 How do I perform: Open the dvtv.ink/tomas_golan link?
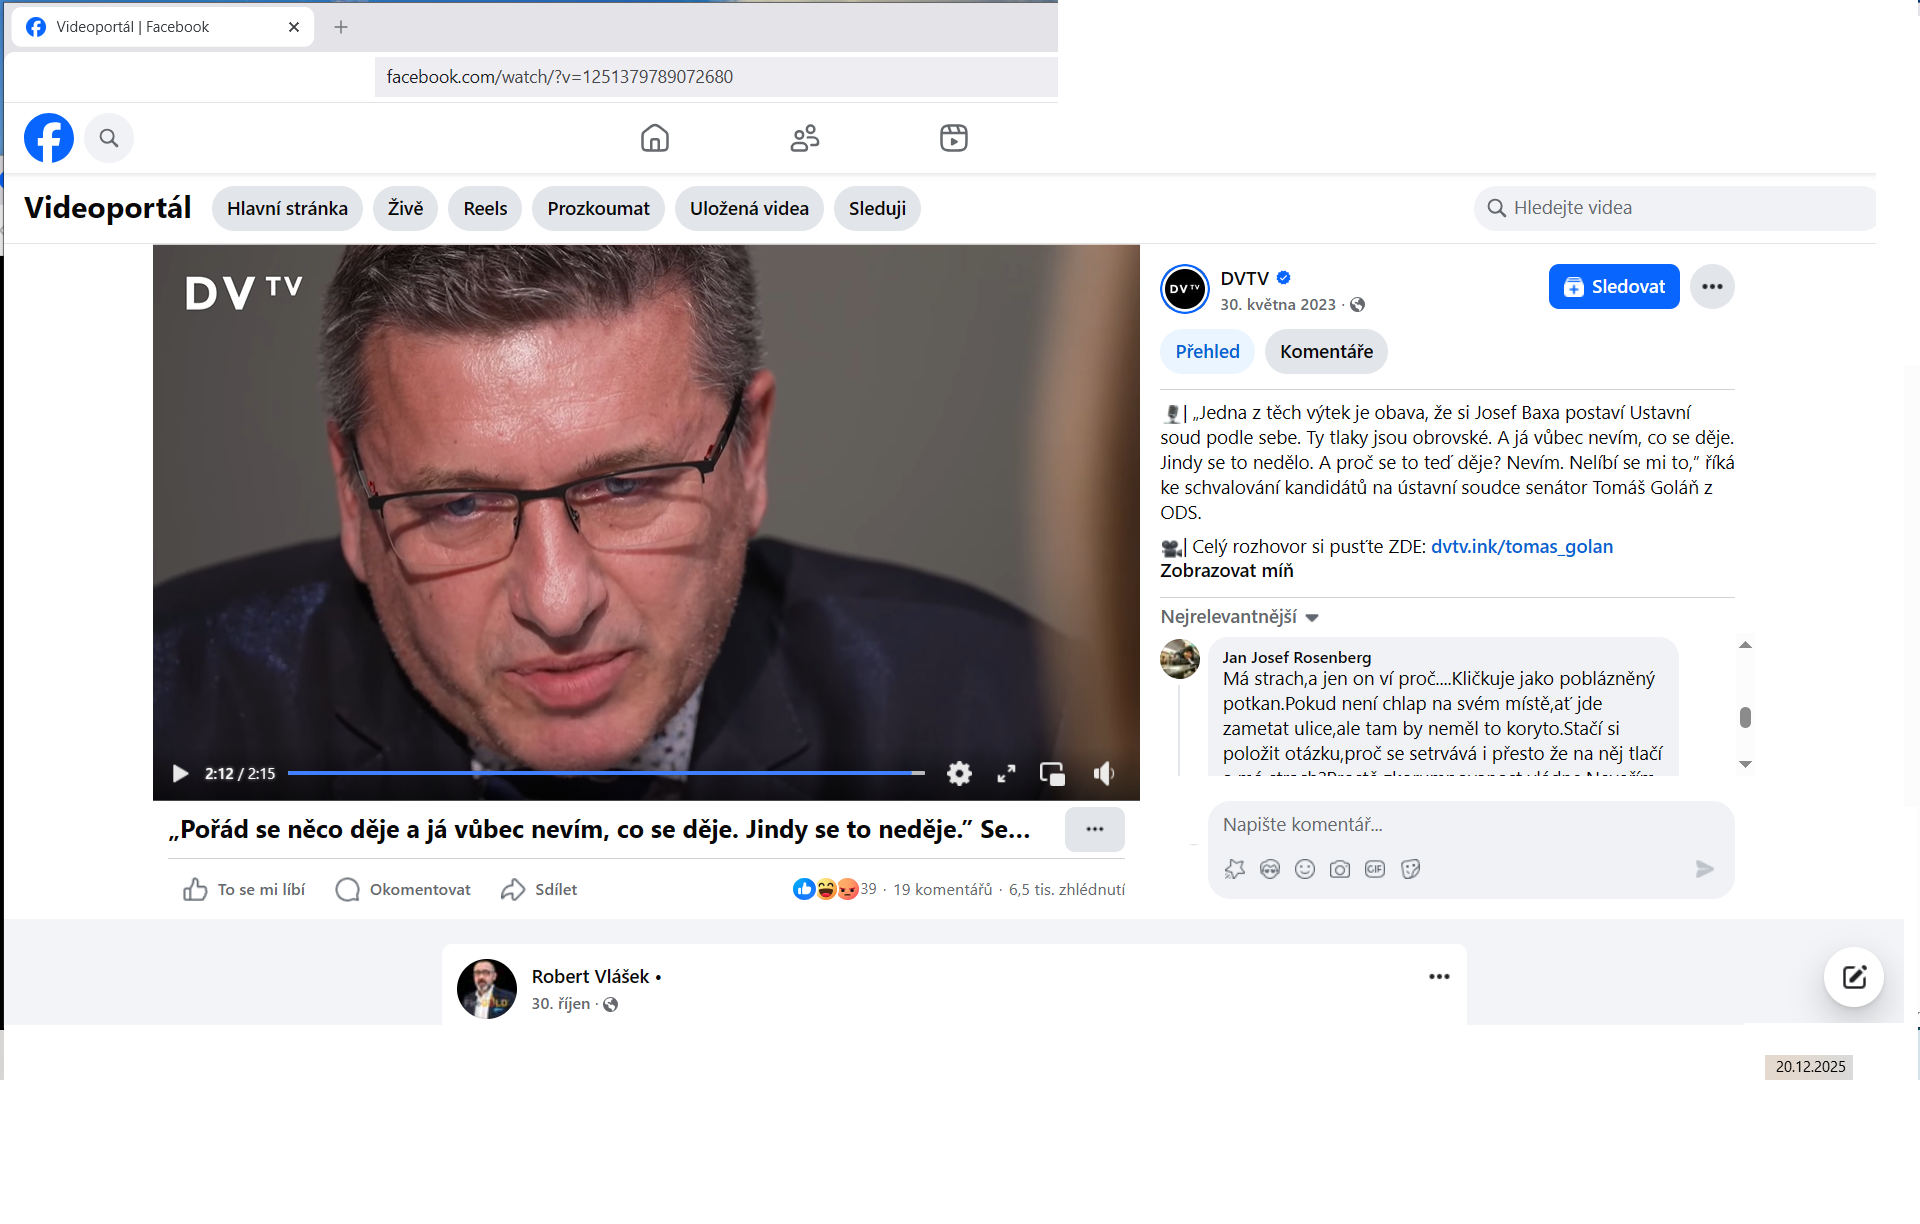(1522, 547)
